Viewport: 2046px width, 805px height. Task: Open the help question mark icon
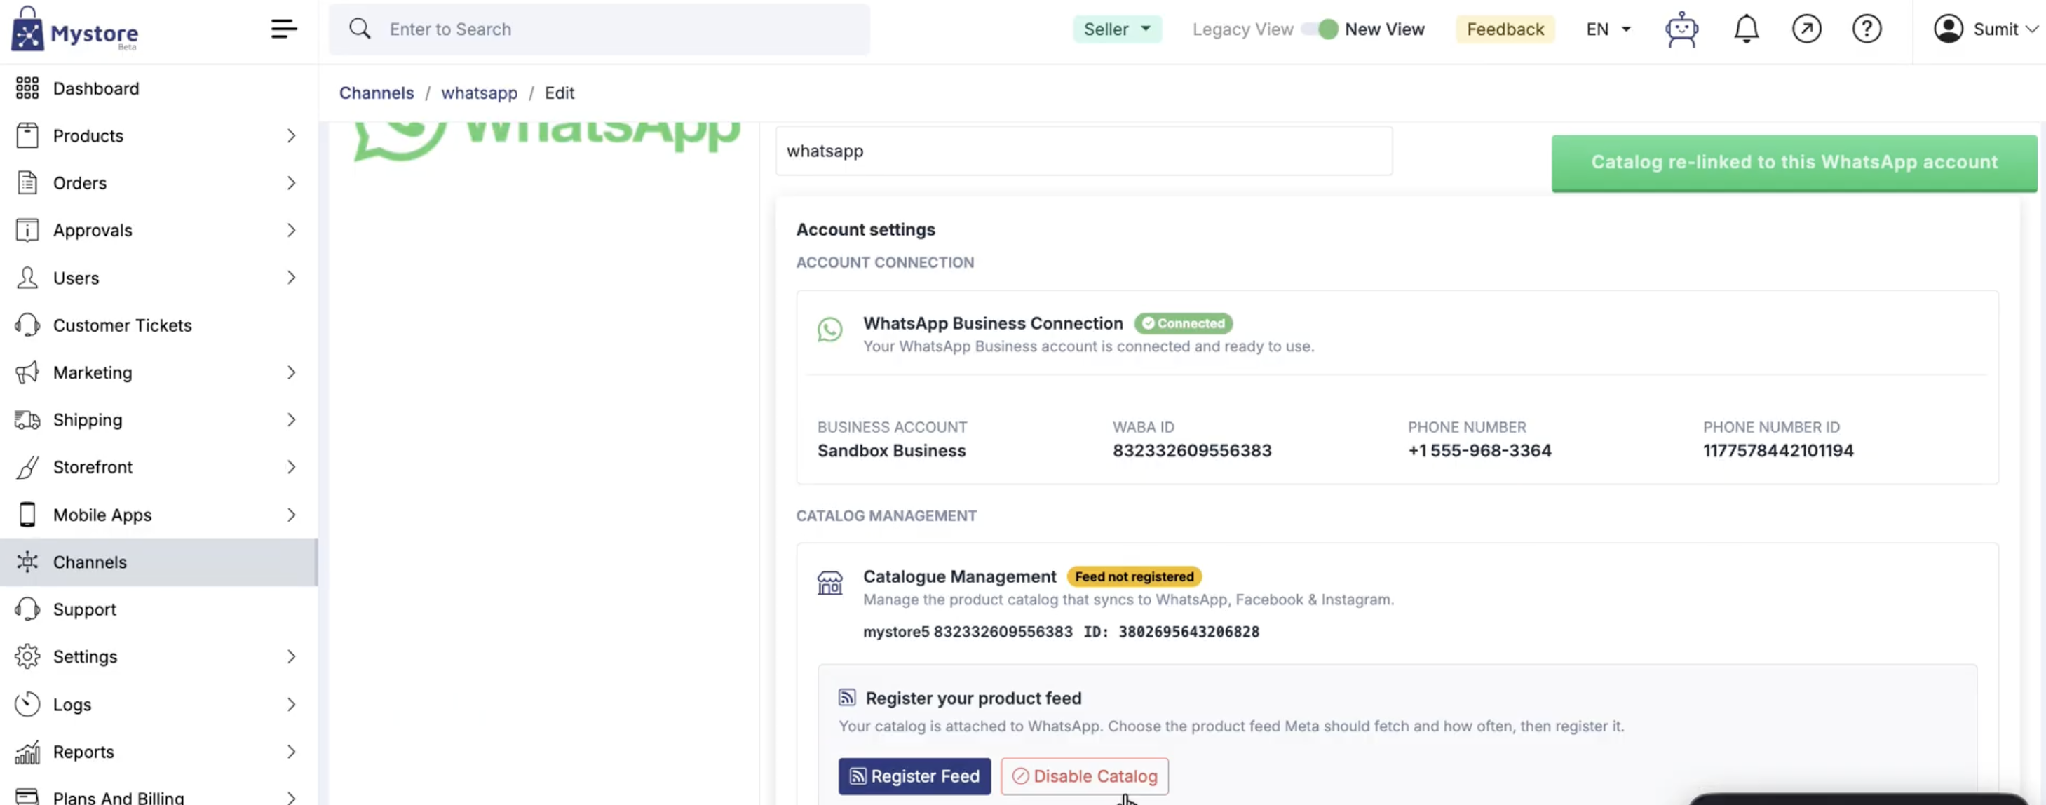pos(1867,29)
